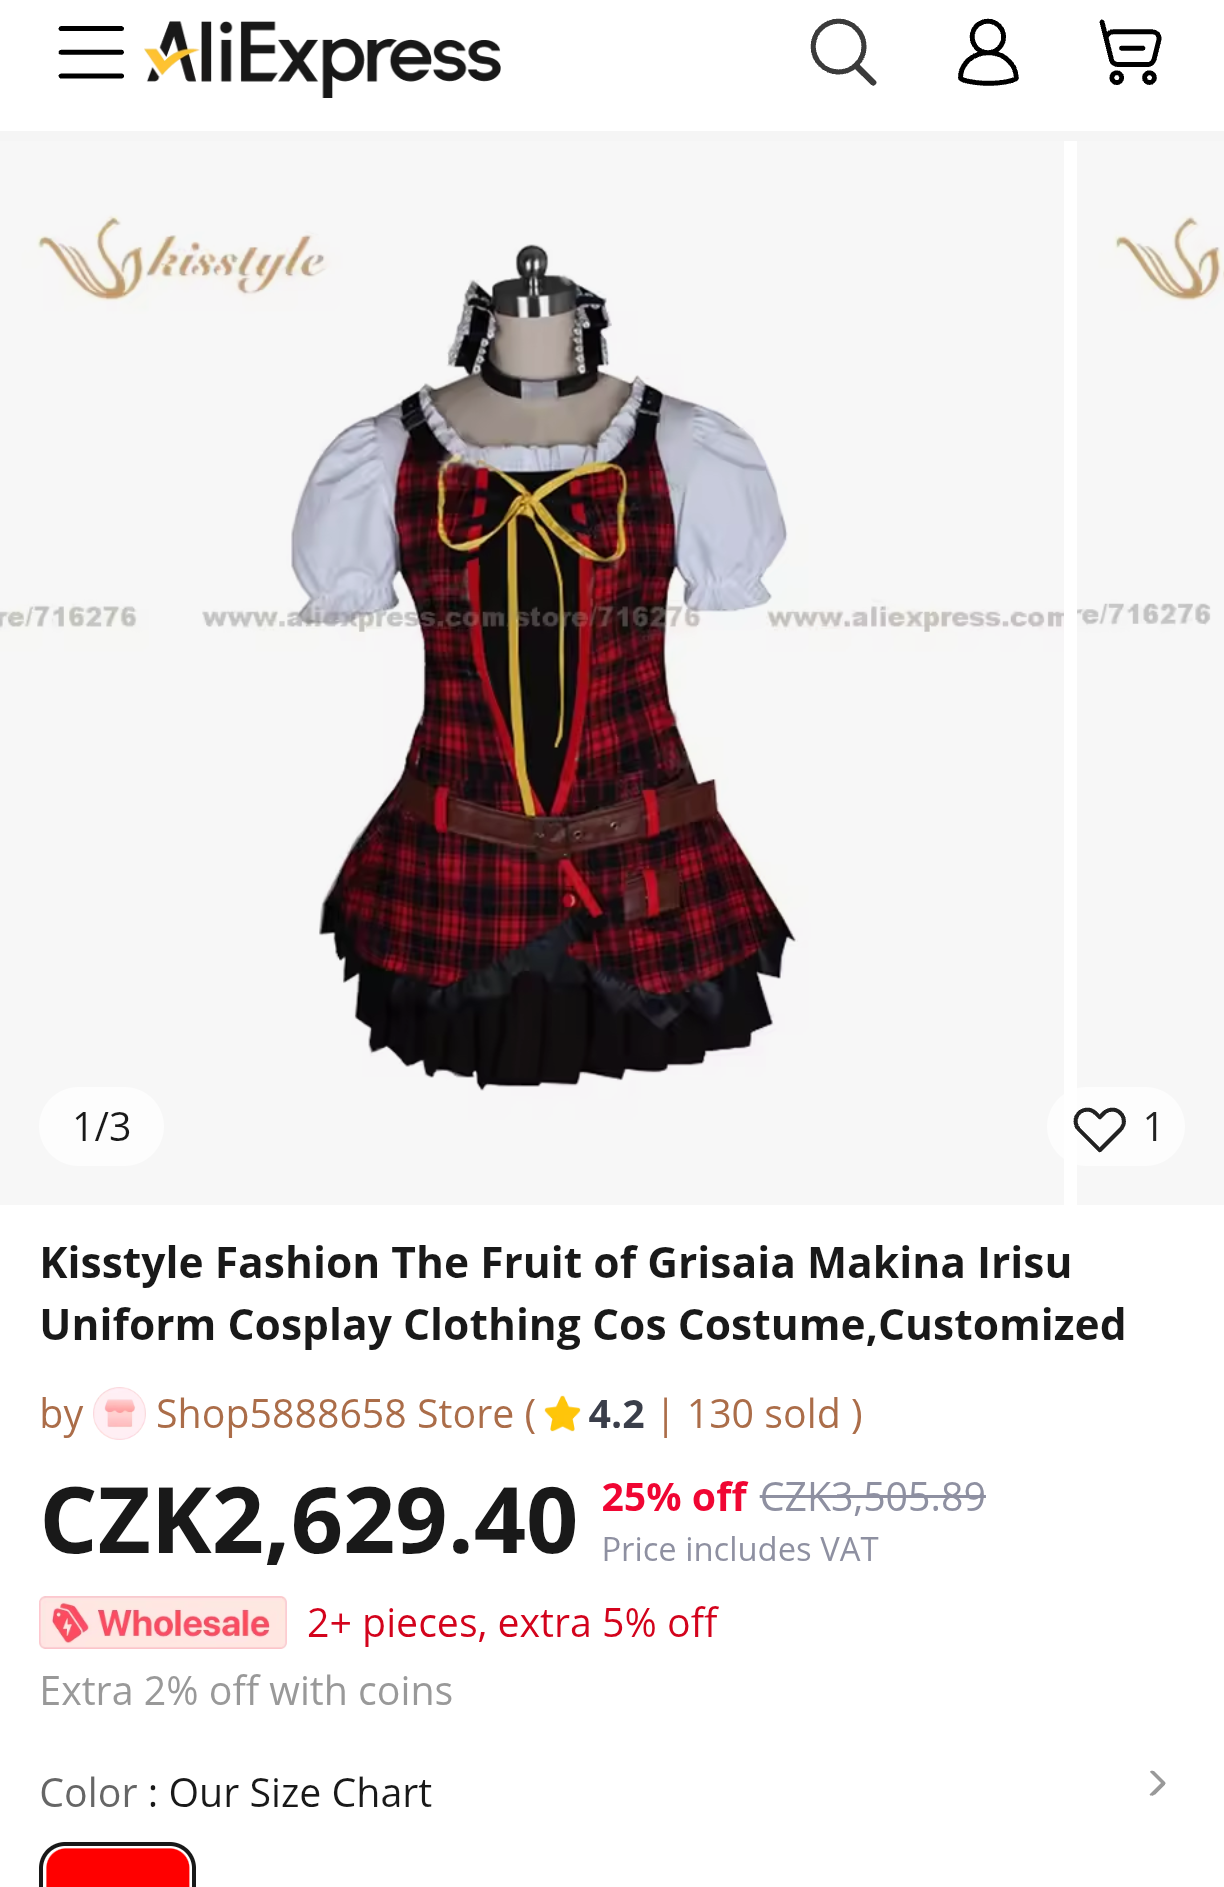Expand the Color options chevron
The height and width of the screenshot is (1887, 1224).
(1157, 1784)
